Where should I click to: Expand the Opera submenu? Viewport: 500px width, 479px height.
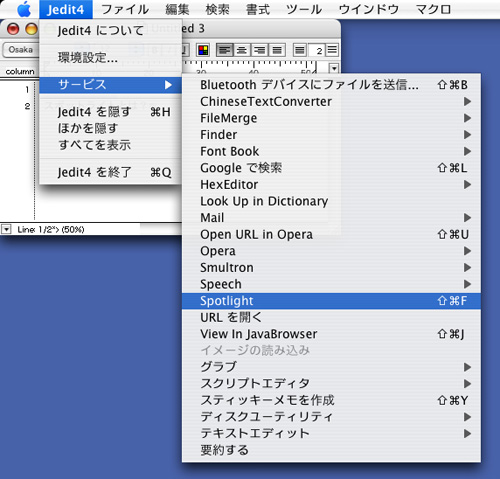(x=331, y=251)
